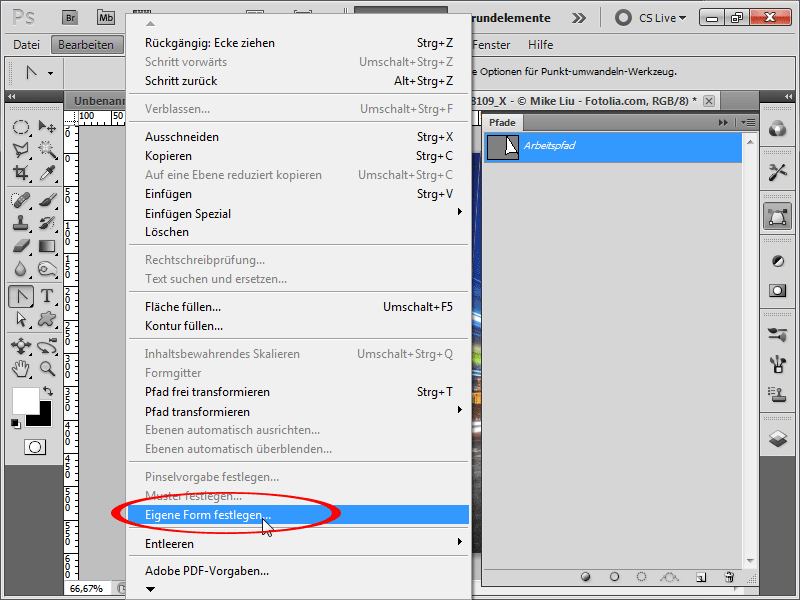Select the Custom Shape tool
The image size is (800, 600).
coord(47,319)
